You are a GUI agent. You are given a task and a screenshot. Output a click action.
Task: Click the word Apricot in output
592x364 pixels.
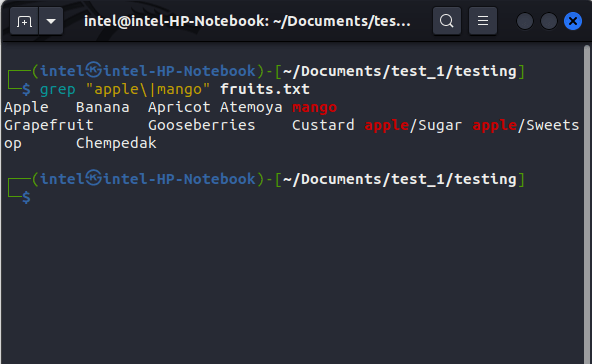179,108
